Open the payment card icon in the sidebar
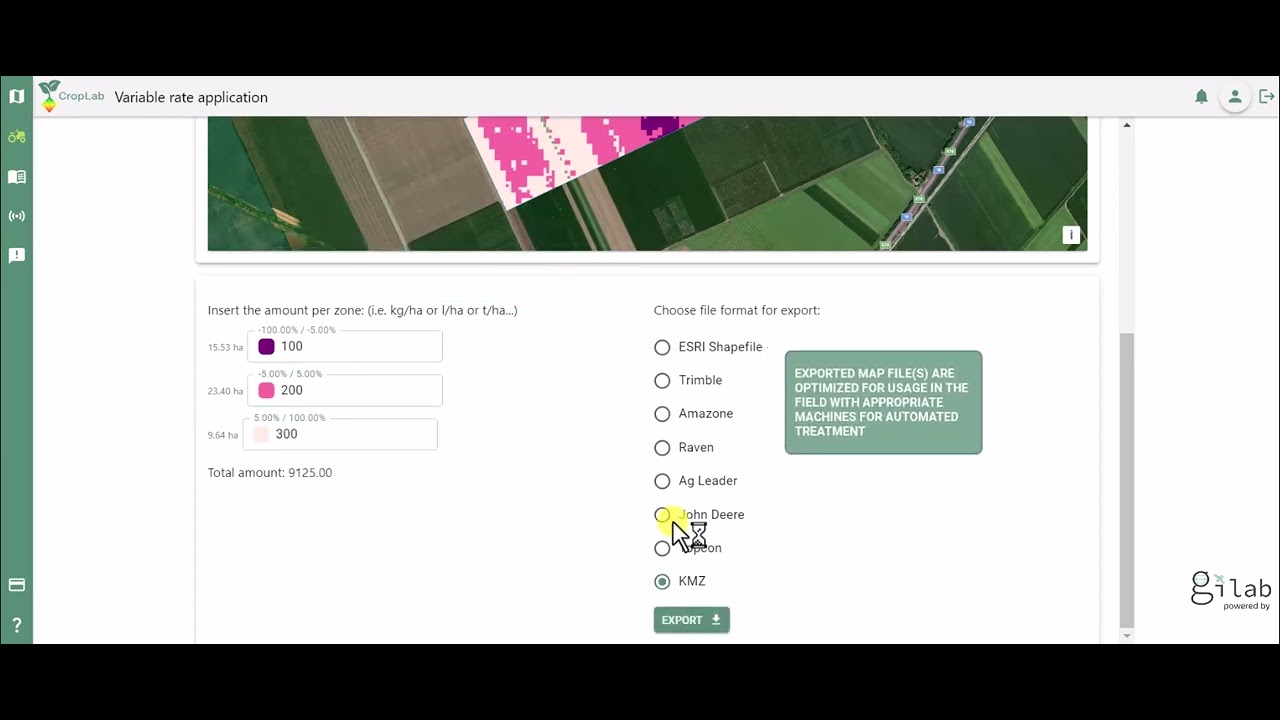This screenshot has width=1280, height=720. point(16,585)
